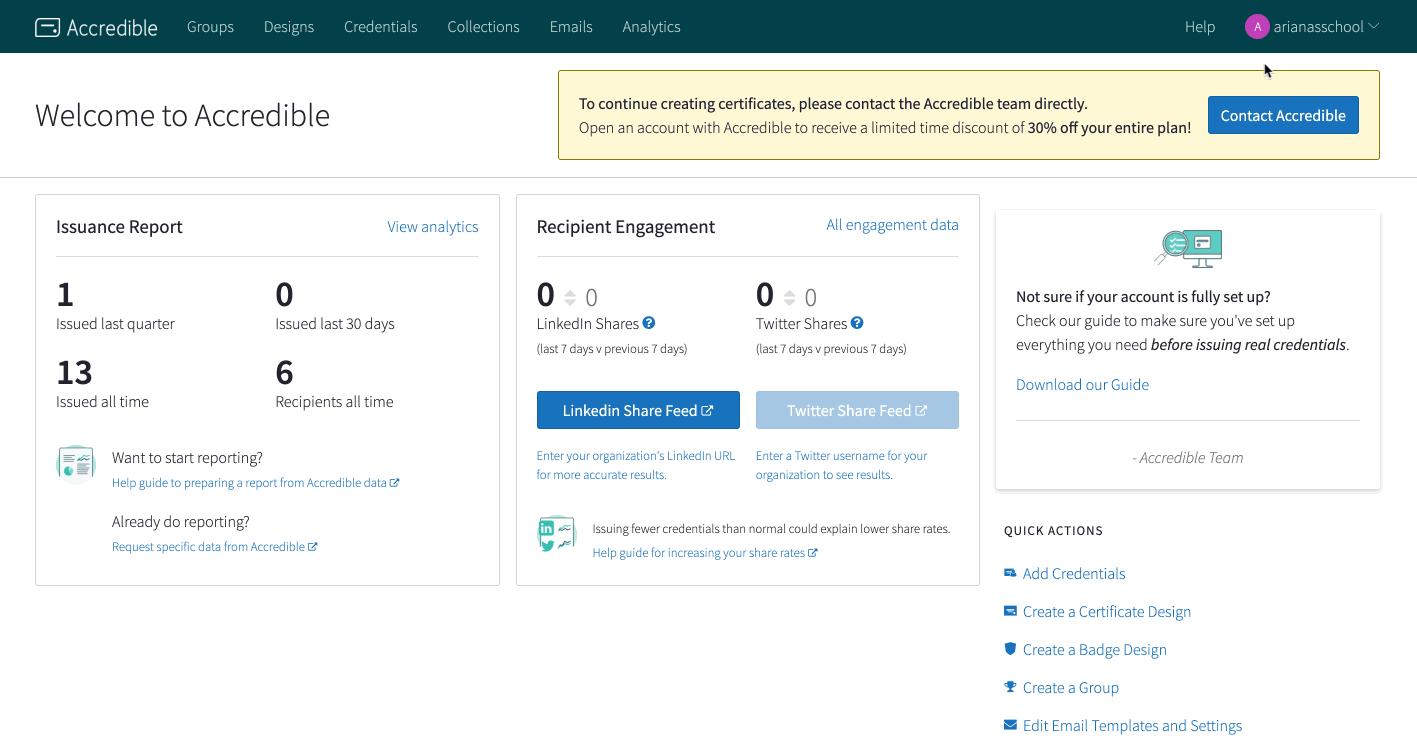Click Create a Group link

(1071, 688)
